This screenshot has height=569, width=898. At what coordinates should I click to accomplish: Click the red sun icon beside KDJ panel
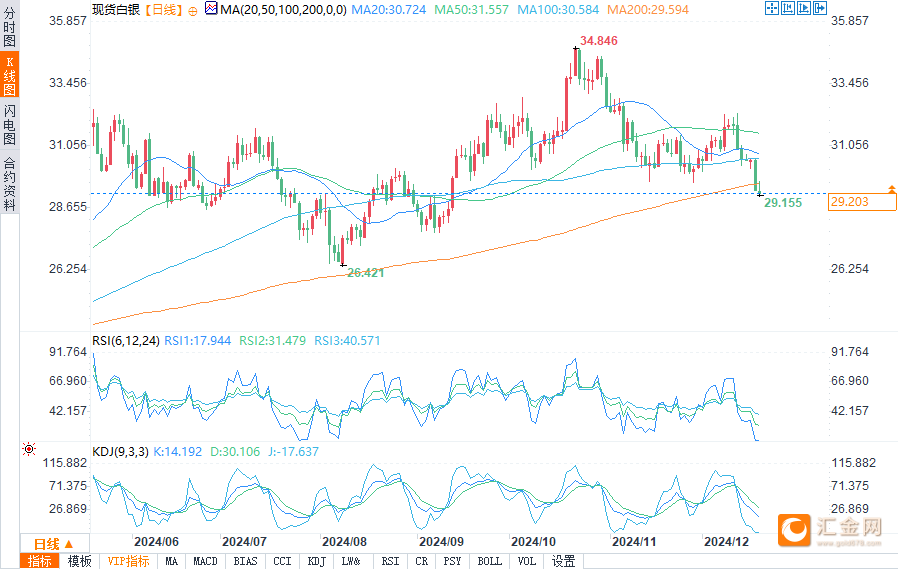point(29,449)
